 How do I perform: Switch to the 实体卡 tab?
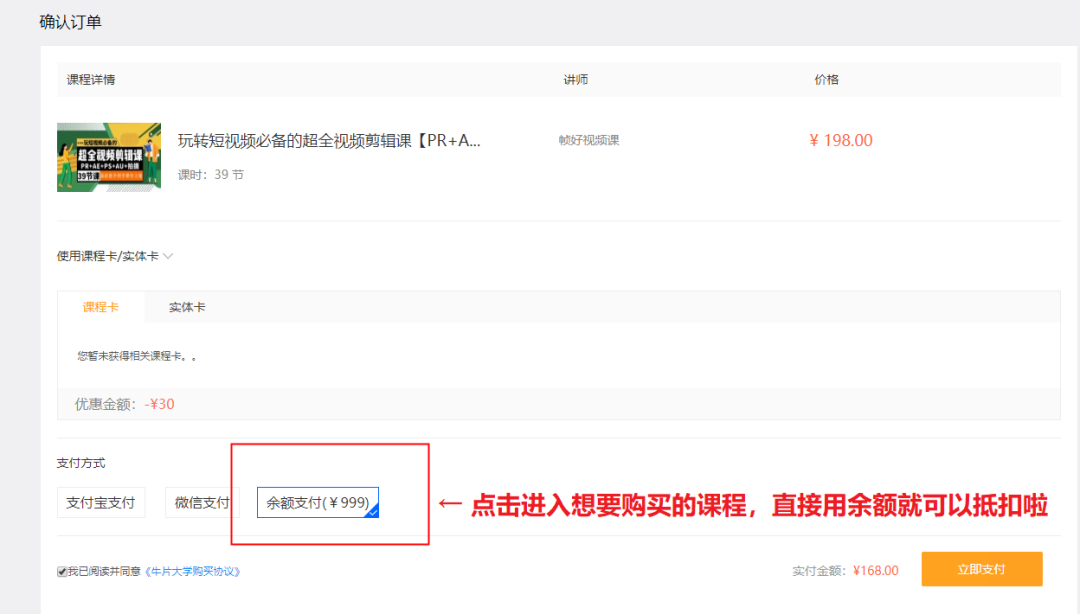pos(187,307)
